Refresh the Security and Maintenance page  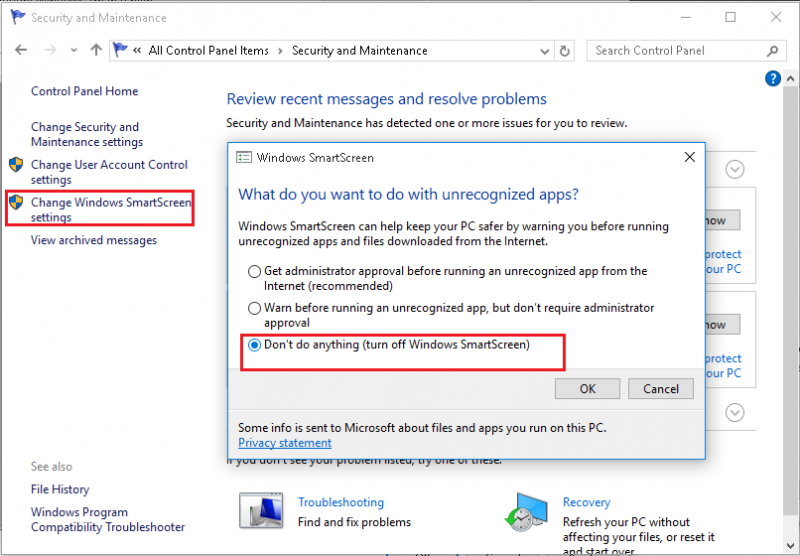pos(564,51)
